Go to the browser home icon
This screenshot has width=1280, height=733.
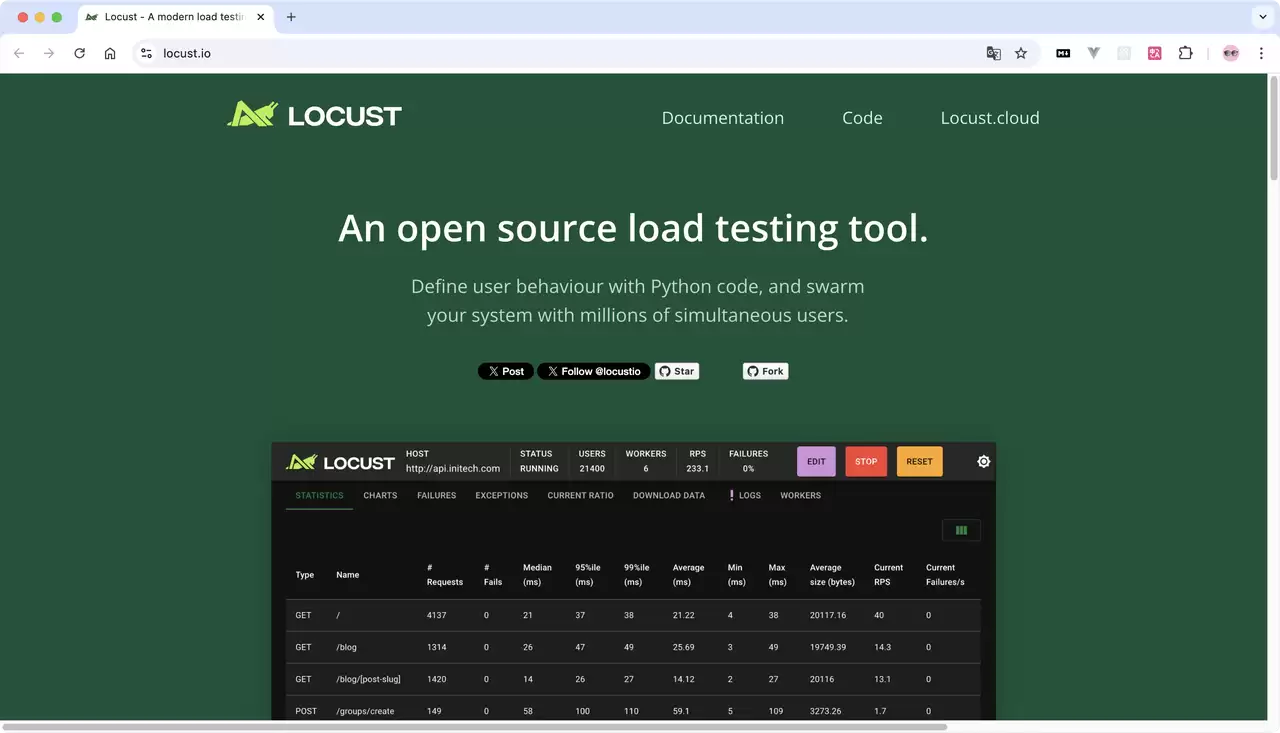(110, 53)
